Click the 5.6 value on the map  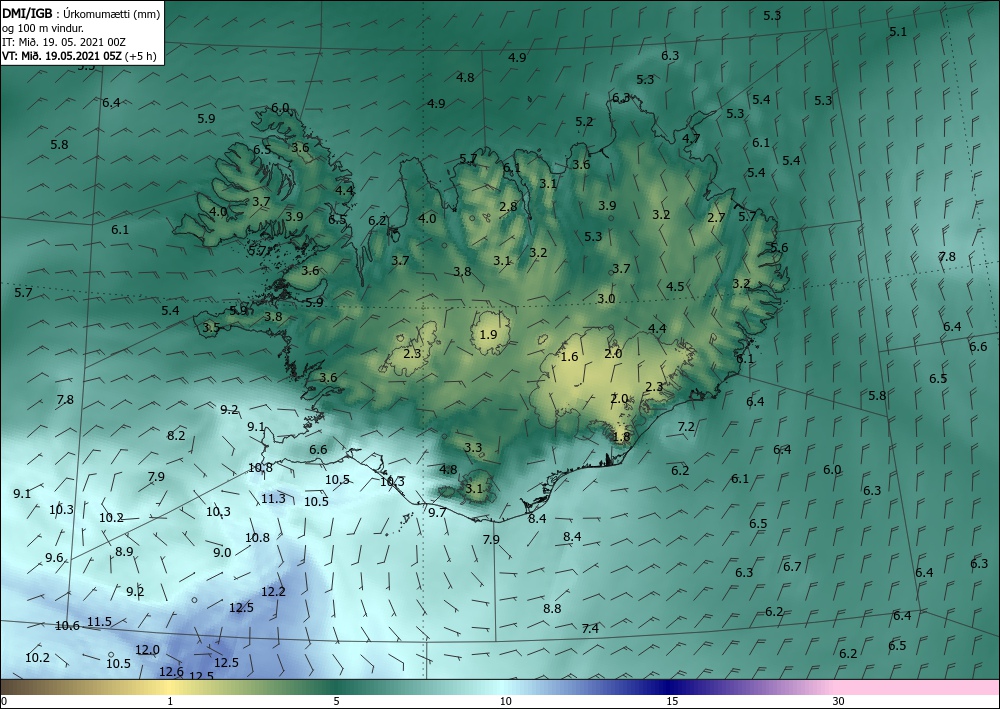(779, 247)
